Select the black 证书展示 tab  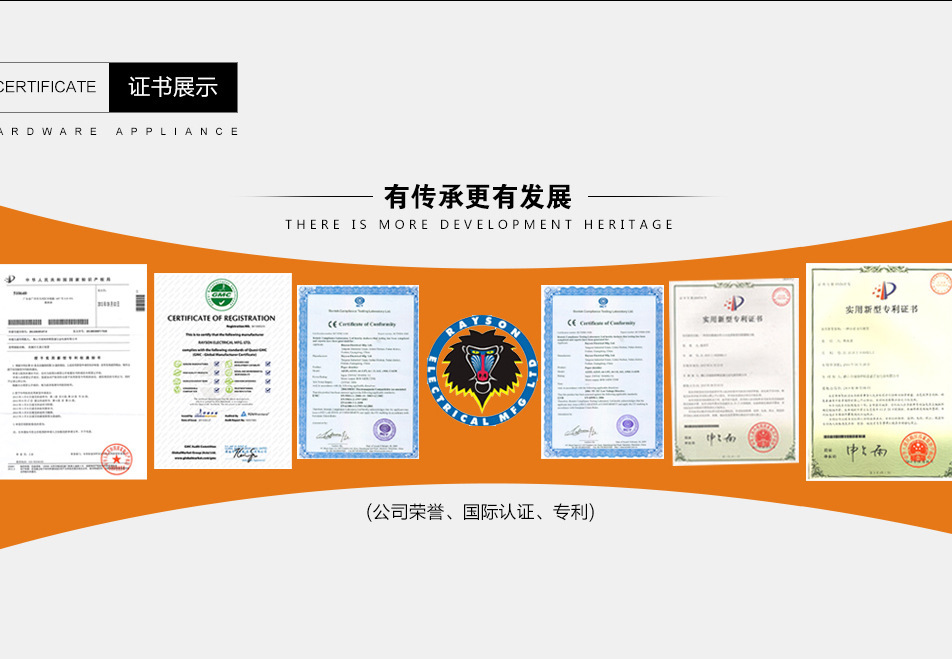point(173,87)
